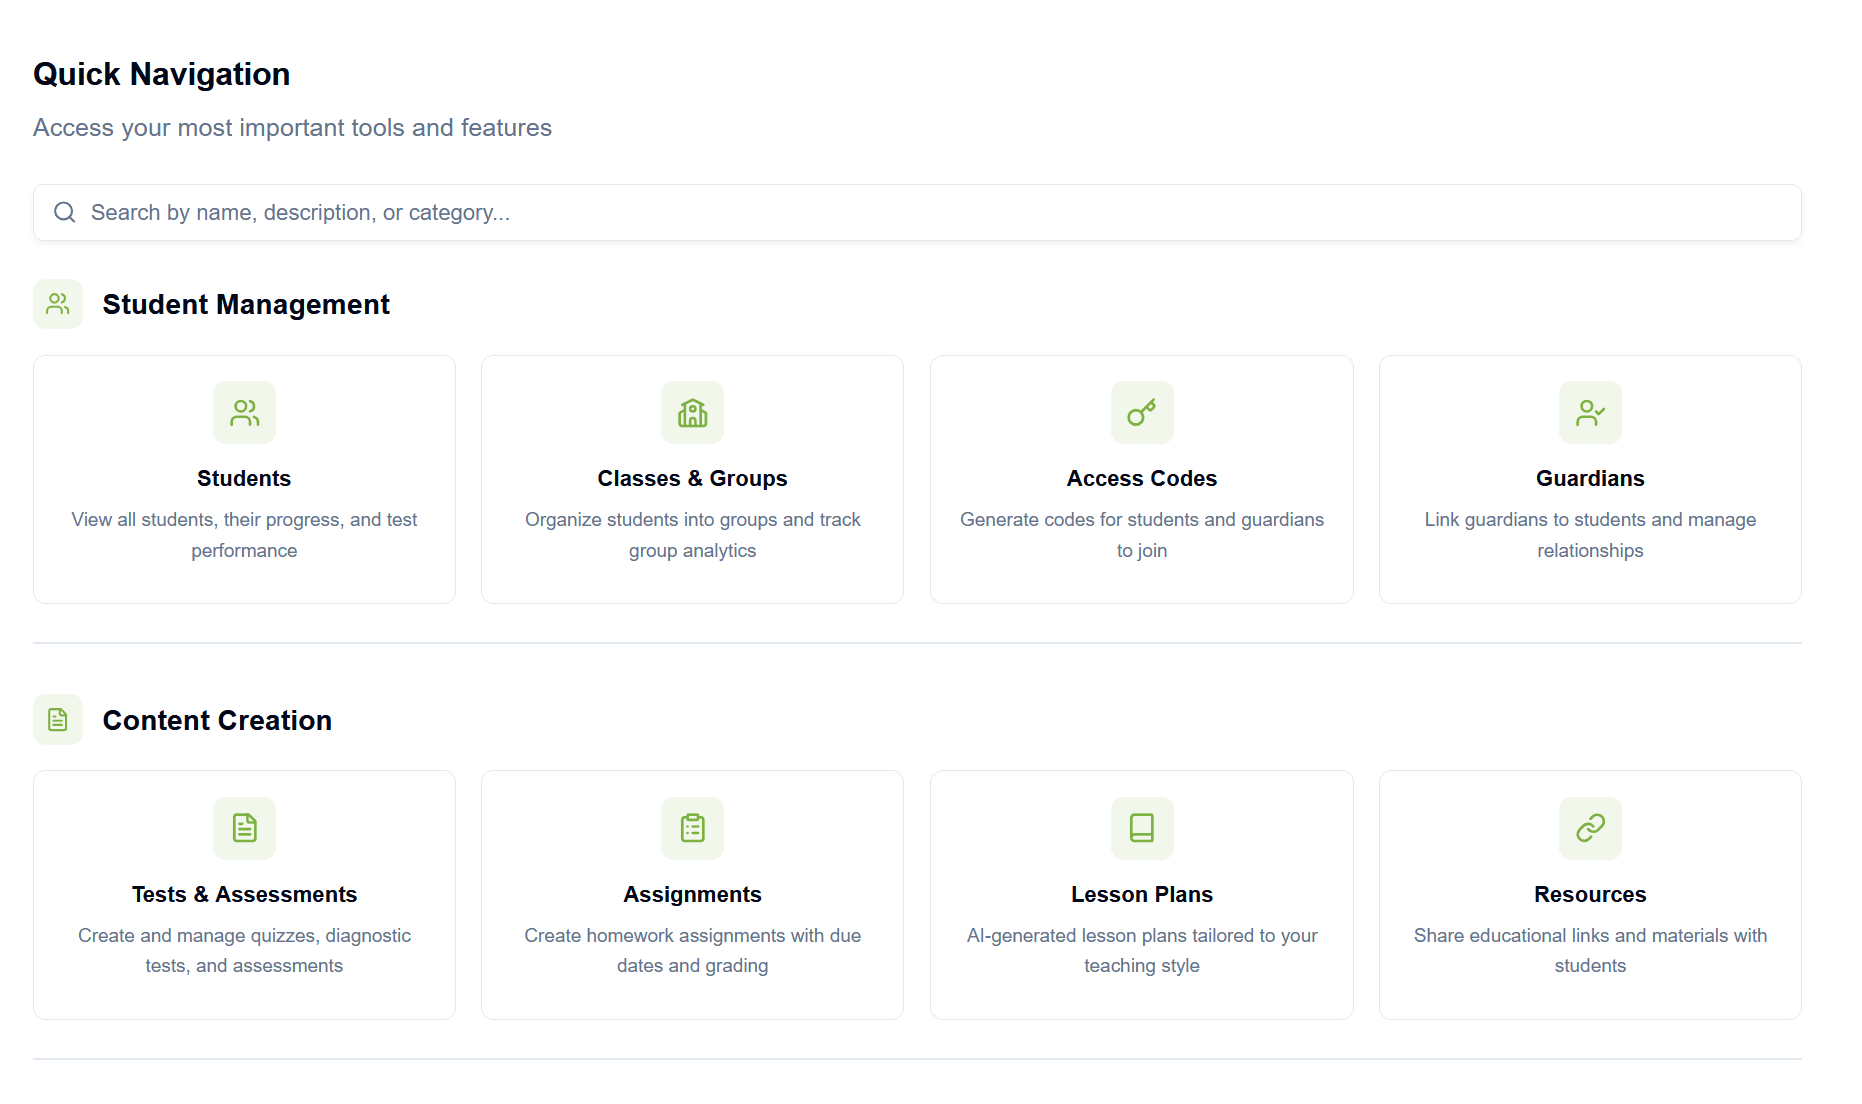Click the Guardians person-check icon
This screenshot has height=1104, width=1862.
coord(1590,412)
